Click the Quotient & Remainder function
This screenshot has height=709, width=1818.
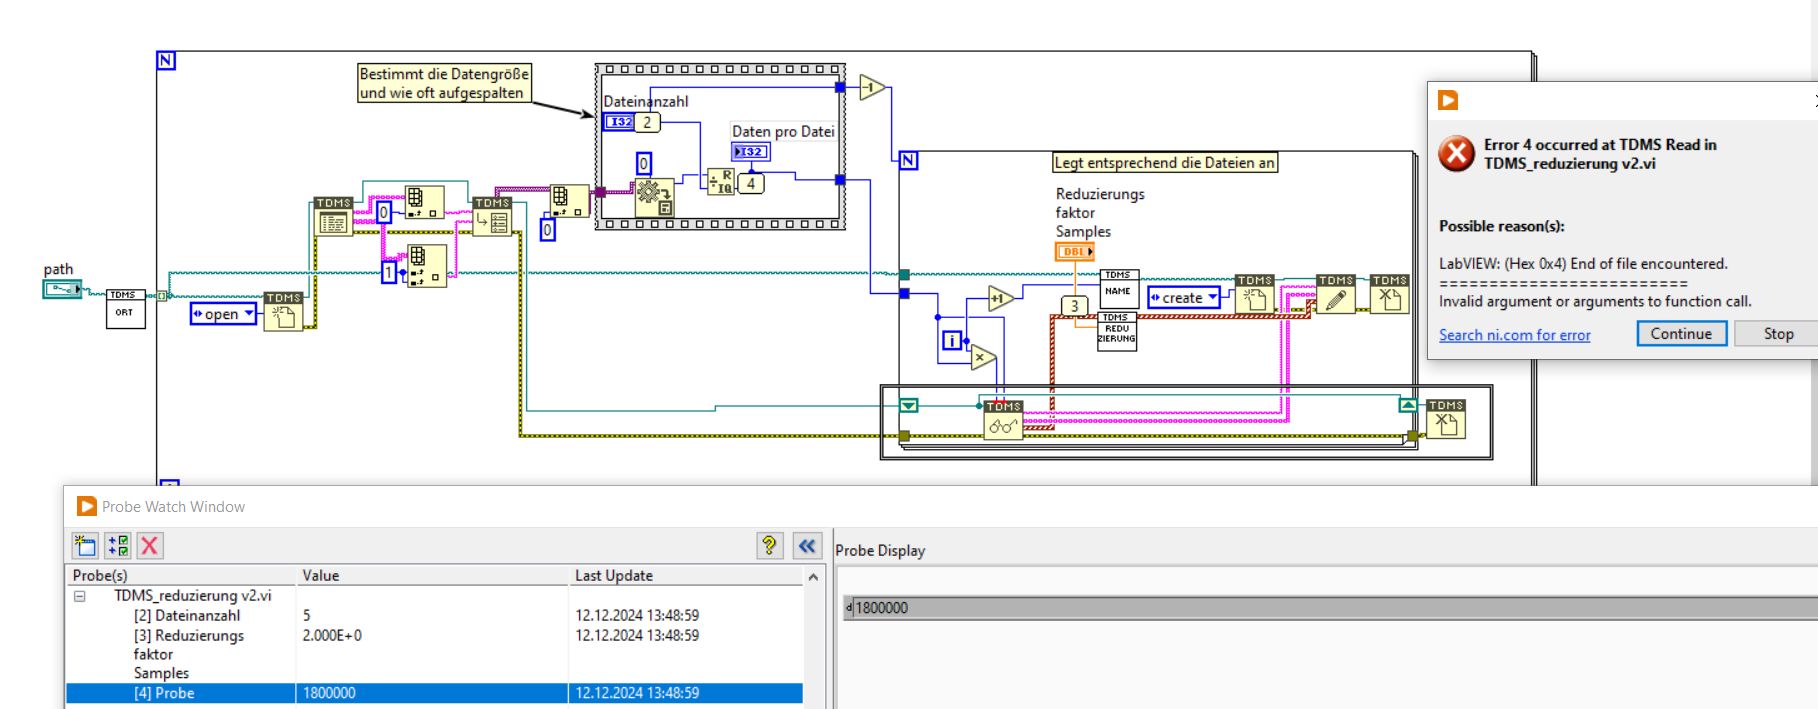click(x=720, y=182)
